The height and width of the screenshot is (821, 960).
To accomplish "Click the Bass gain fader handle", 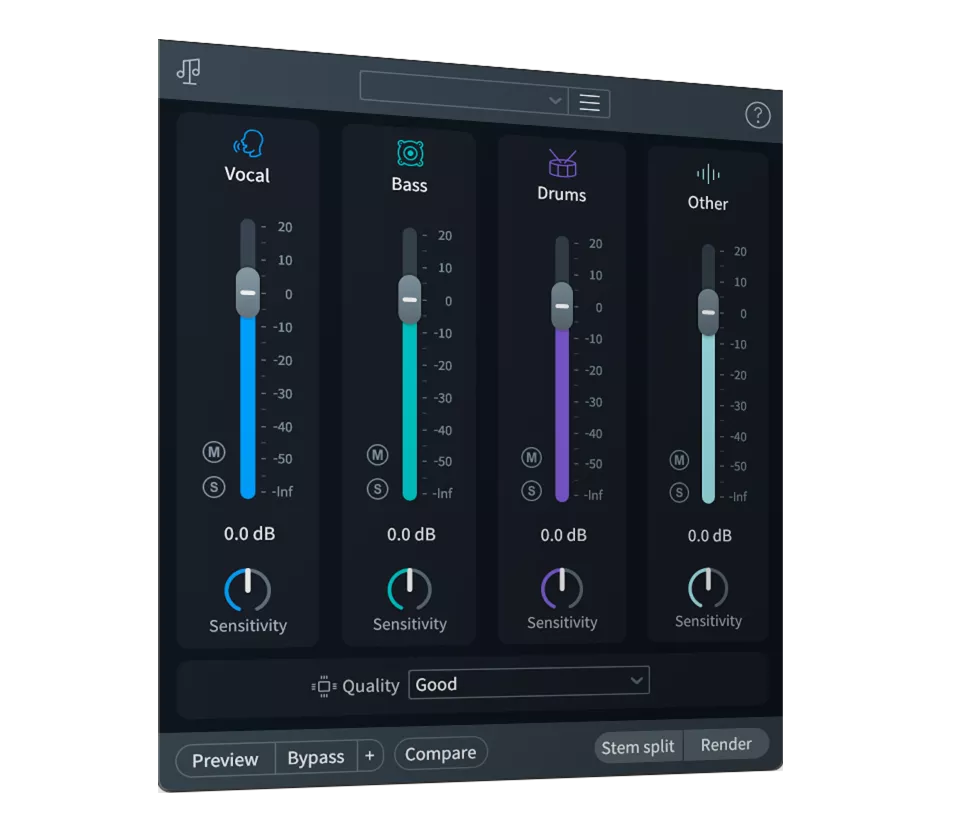I will (x=410, y=299).
